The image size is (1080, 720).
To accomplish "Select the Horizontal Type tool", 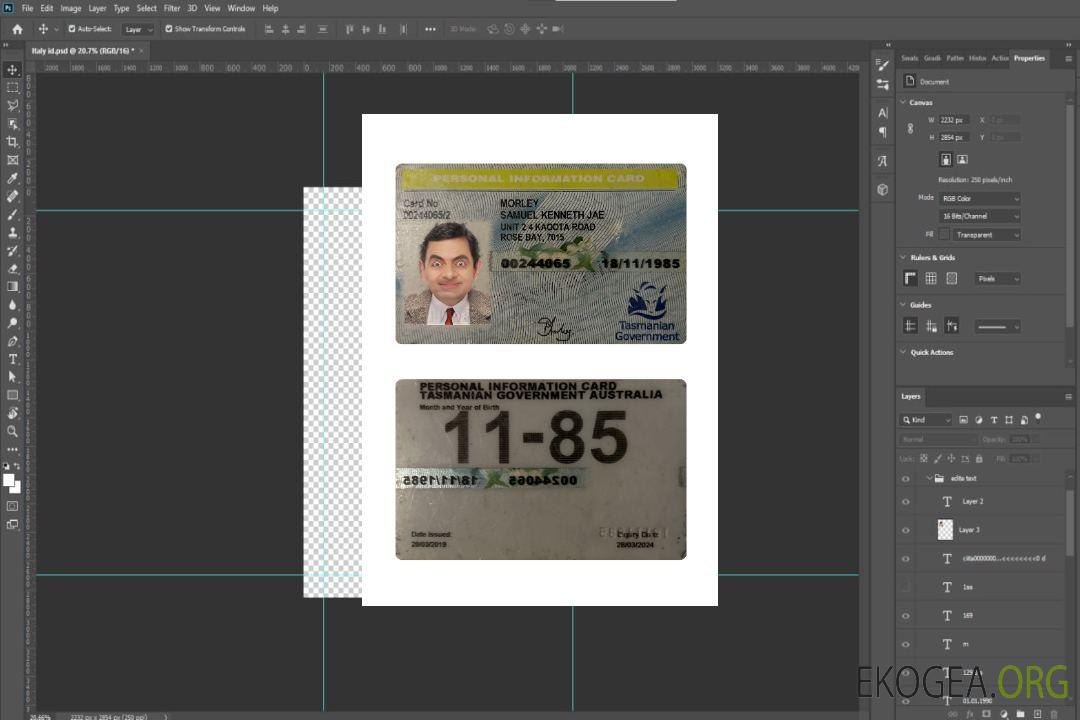I will coord(12,359).
